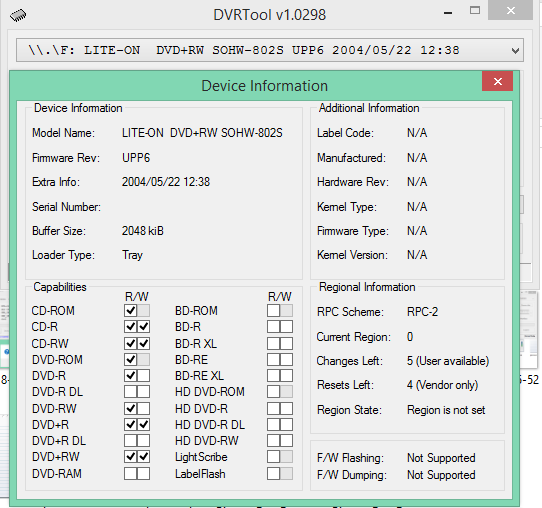
Task: Toggle LabelFlash checkbox
Action: point(273,473)
